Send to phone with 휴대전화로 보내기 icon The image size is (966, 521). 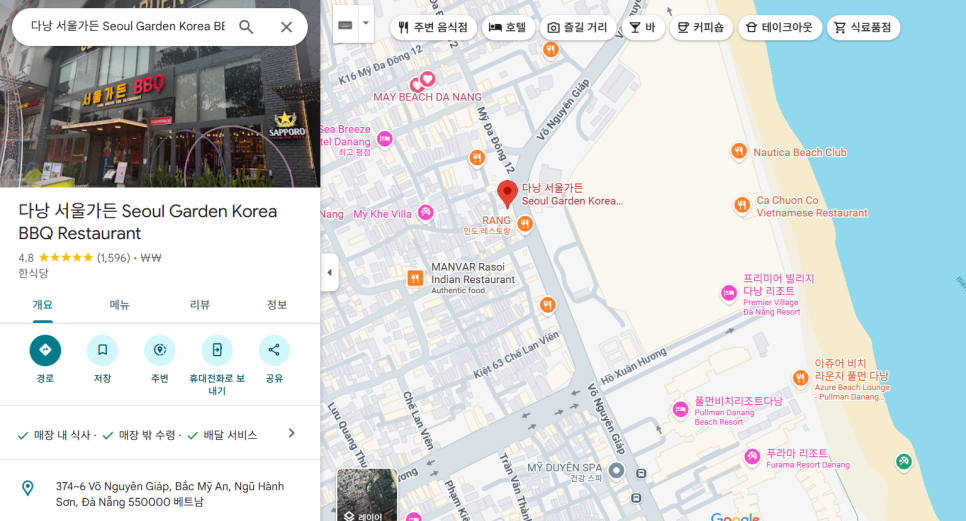pos(217,350)
